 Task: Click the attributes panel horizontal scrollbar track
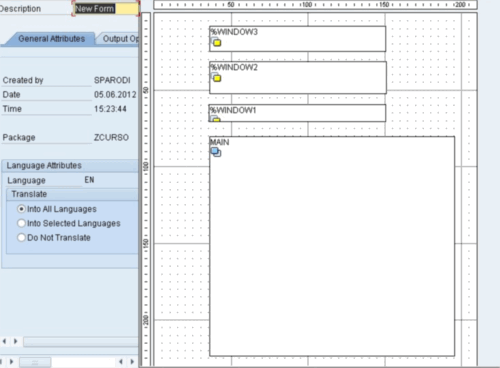point(81,342)
